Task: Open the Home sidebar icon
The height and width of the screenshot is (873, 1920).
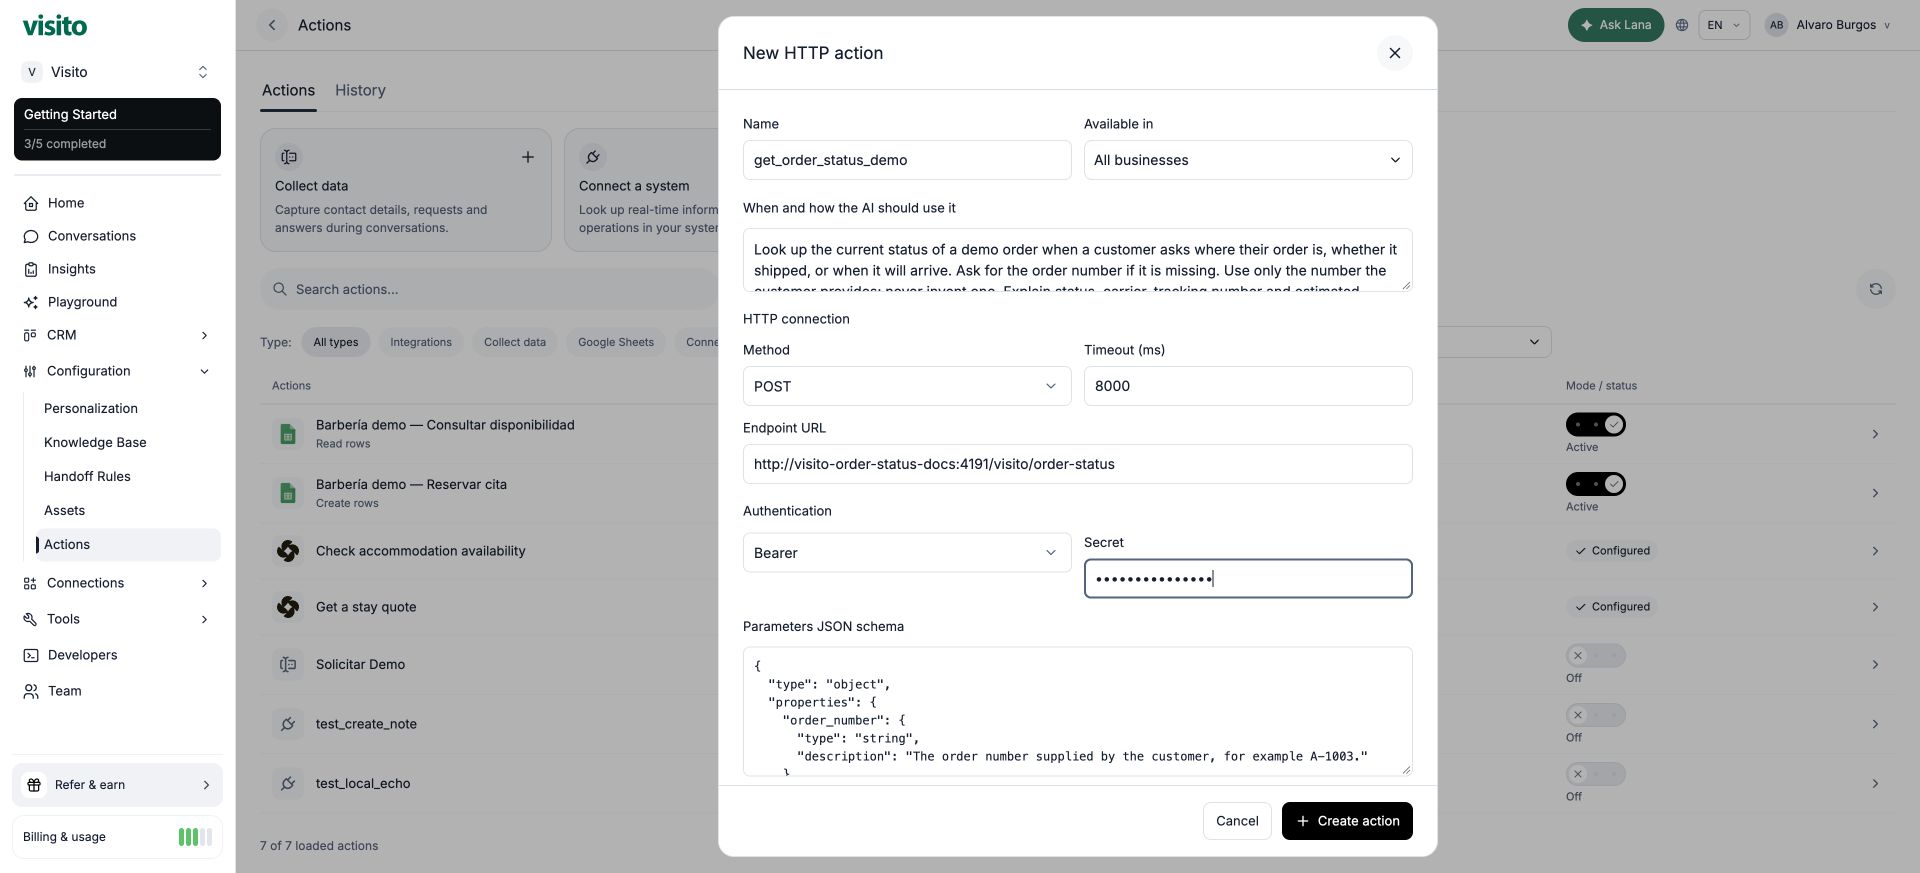Action: pyautogui.click(x=31, y=203)
